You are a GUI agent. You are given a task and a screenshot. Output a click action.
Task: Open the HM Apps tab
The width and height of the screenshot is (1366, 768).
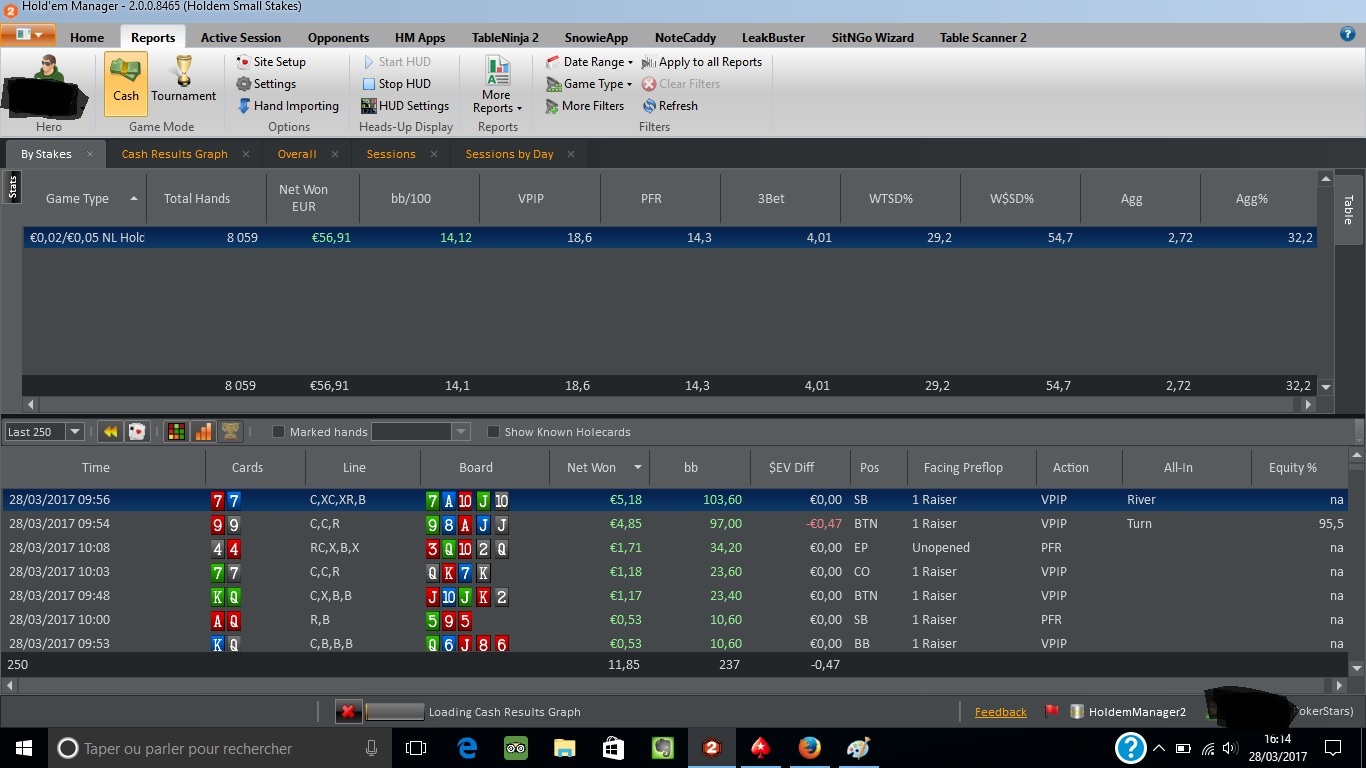point(420,38)
